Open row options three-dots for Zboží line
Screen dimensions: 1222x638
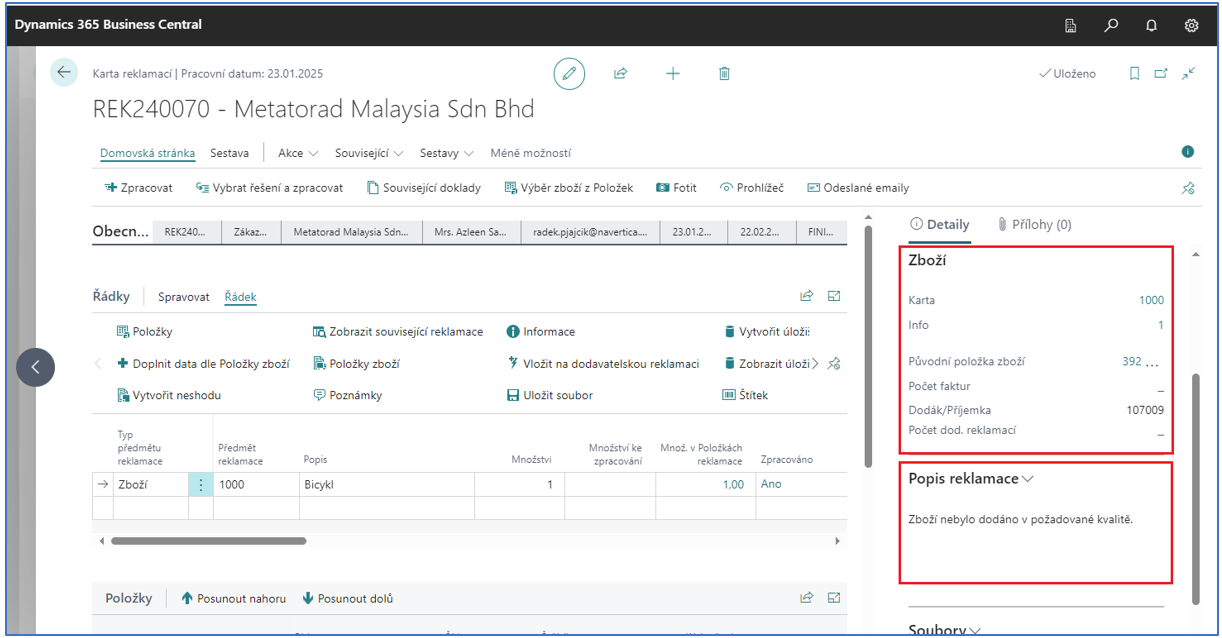tap(200, 484)
